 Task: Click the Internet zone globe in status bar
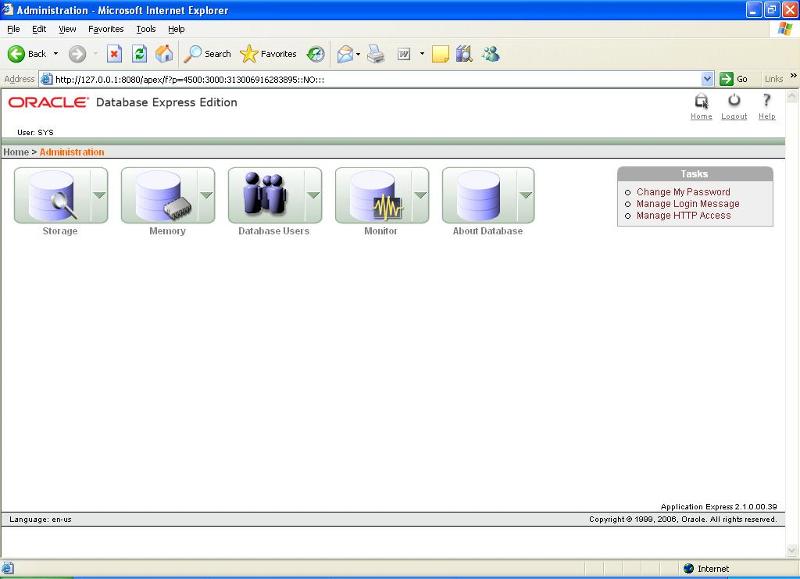689,568
